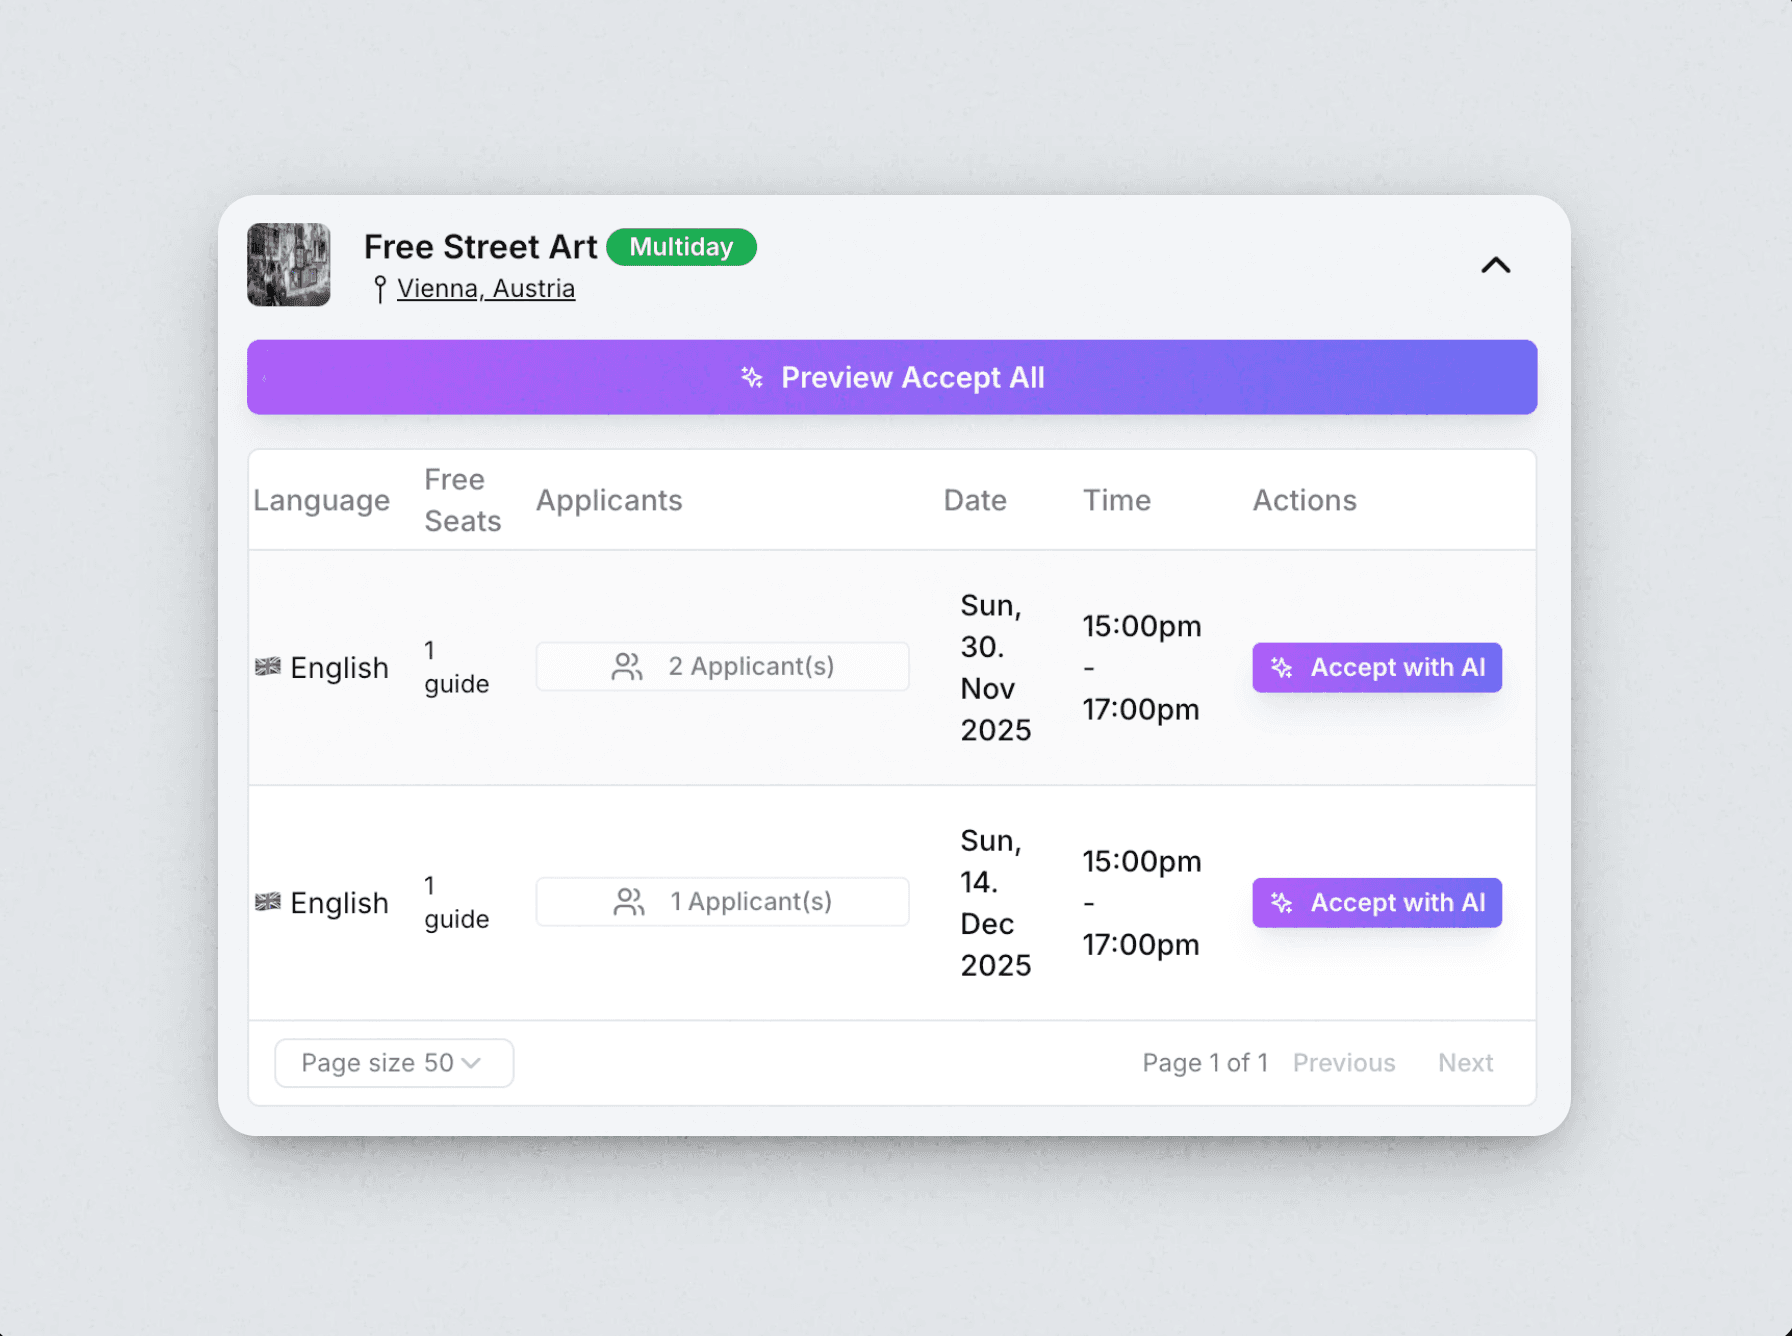Open the Vienna, Austria location link
The image size is (1792, 1336).
486,289
